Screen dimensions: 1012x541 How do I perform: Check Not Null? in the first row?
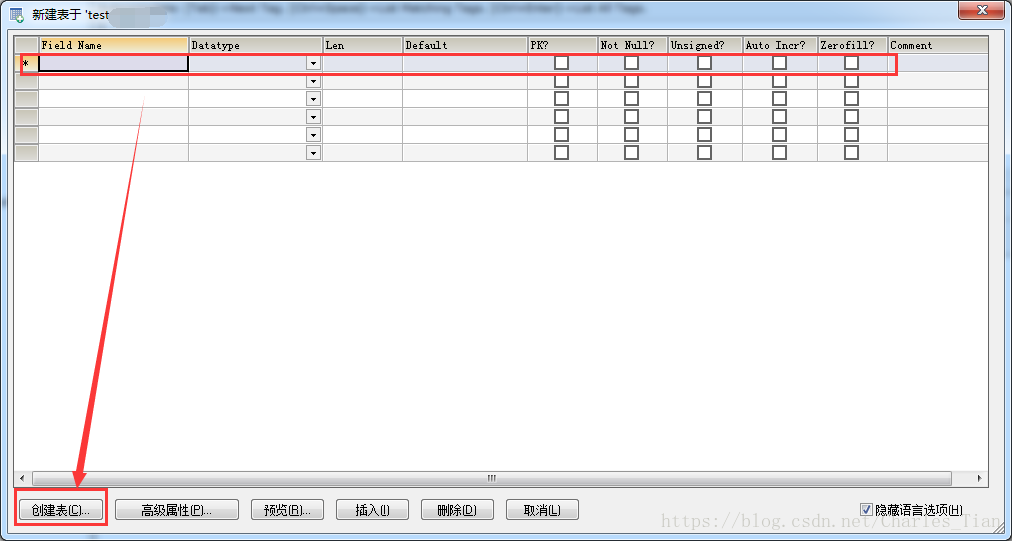pos(631,63)
